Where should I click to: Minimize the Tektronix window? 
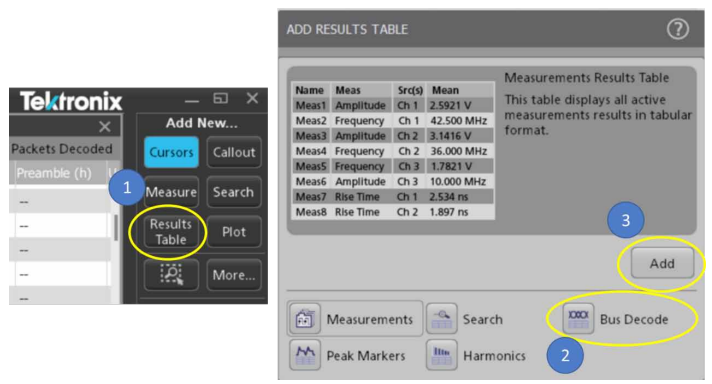click(192, 100)
